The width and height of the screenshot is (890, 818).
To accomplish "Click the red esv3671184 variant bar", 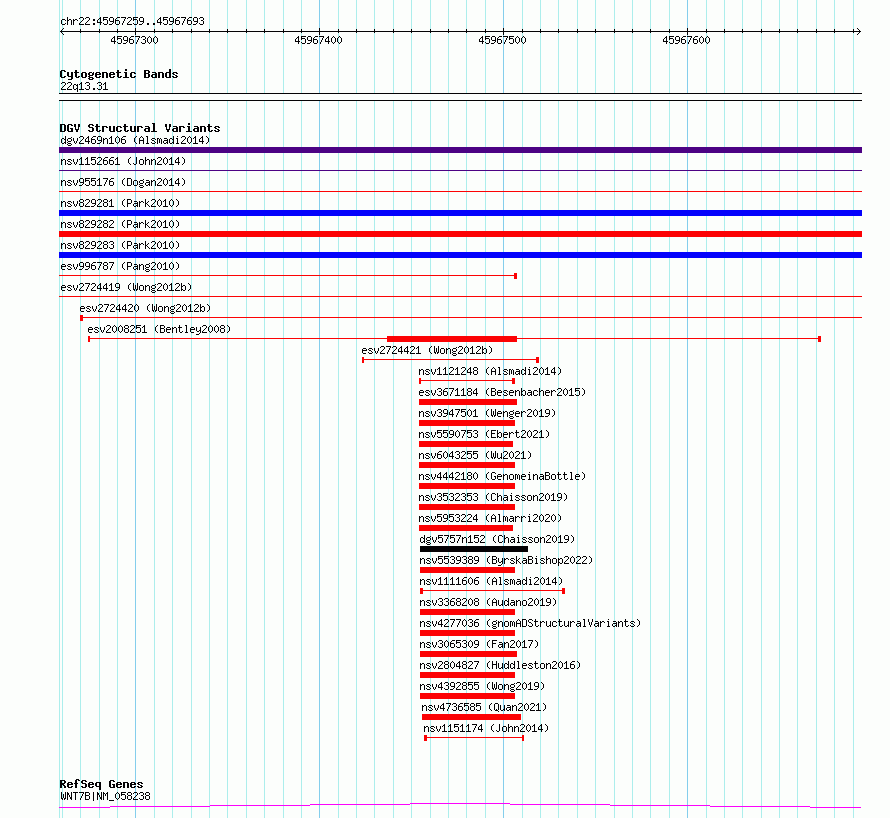I will (468, 402).
